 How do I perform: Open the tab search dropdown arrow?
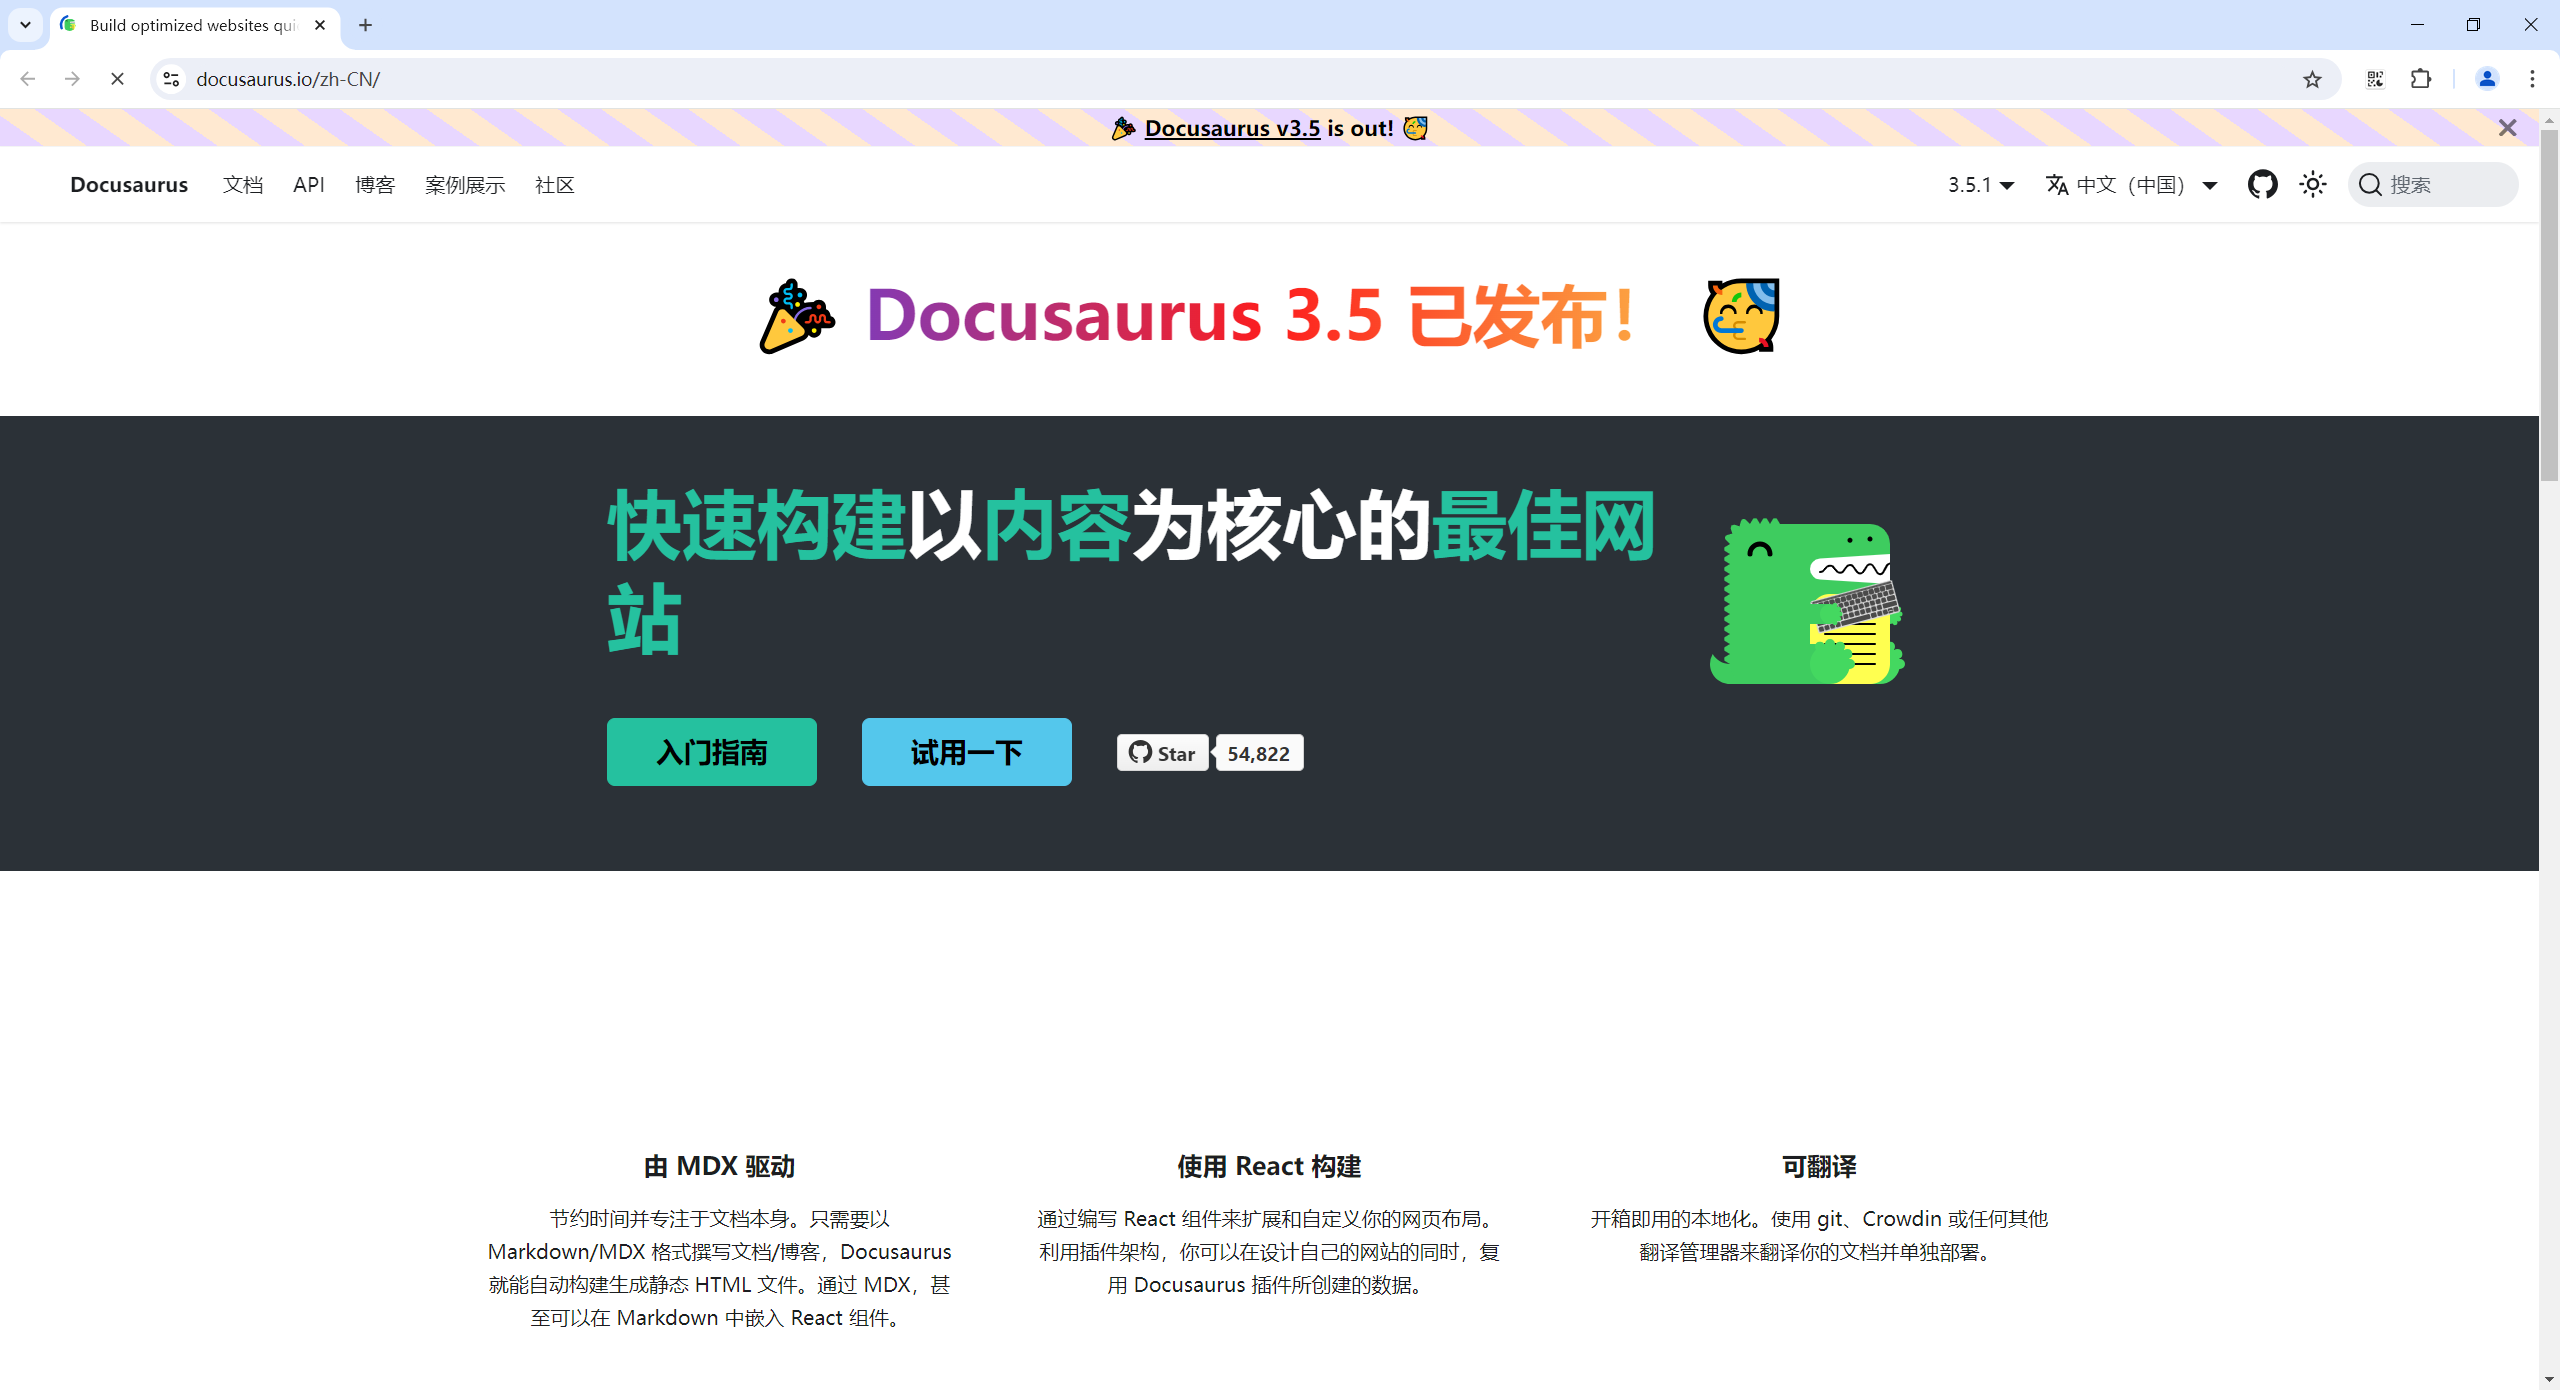pos(25,25)
